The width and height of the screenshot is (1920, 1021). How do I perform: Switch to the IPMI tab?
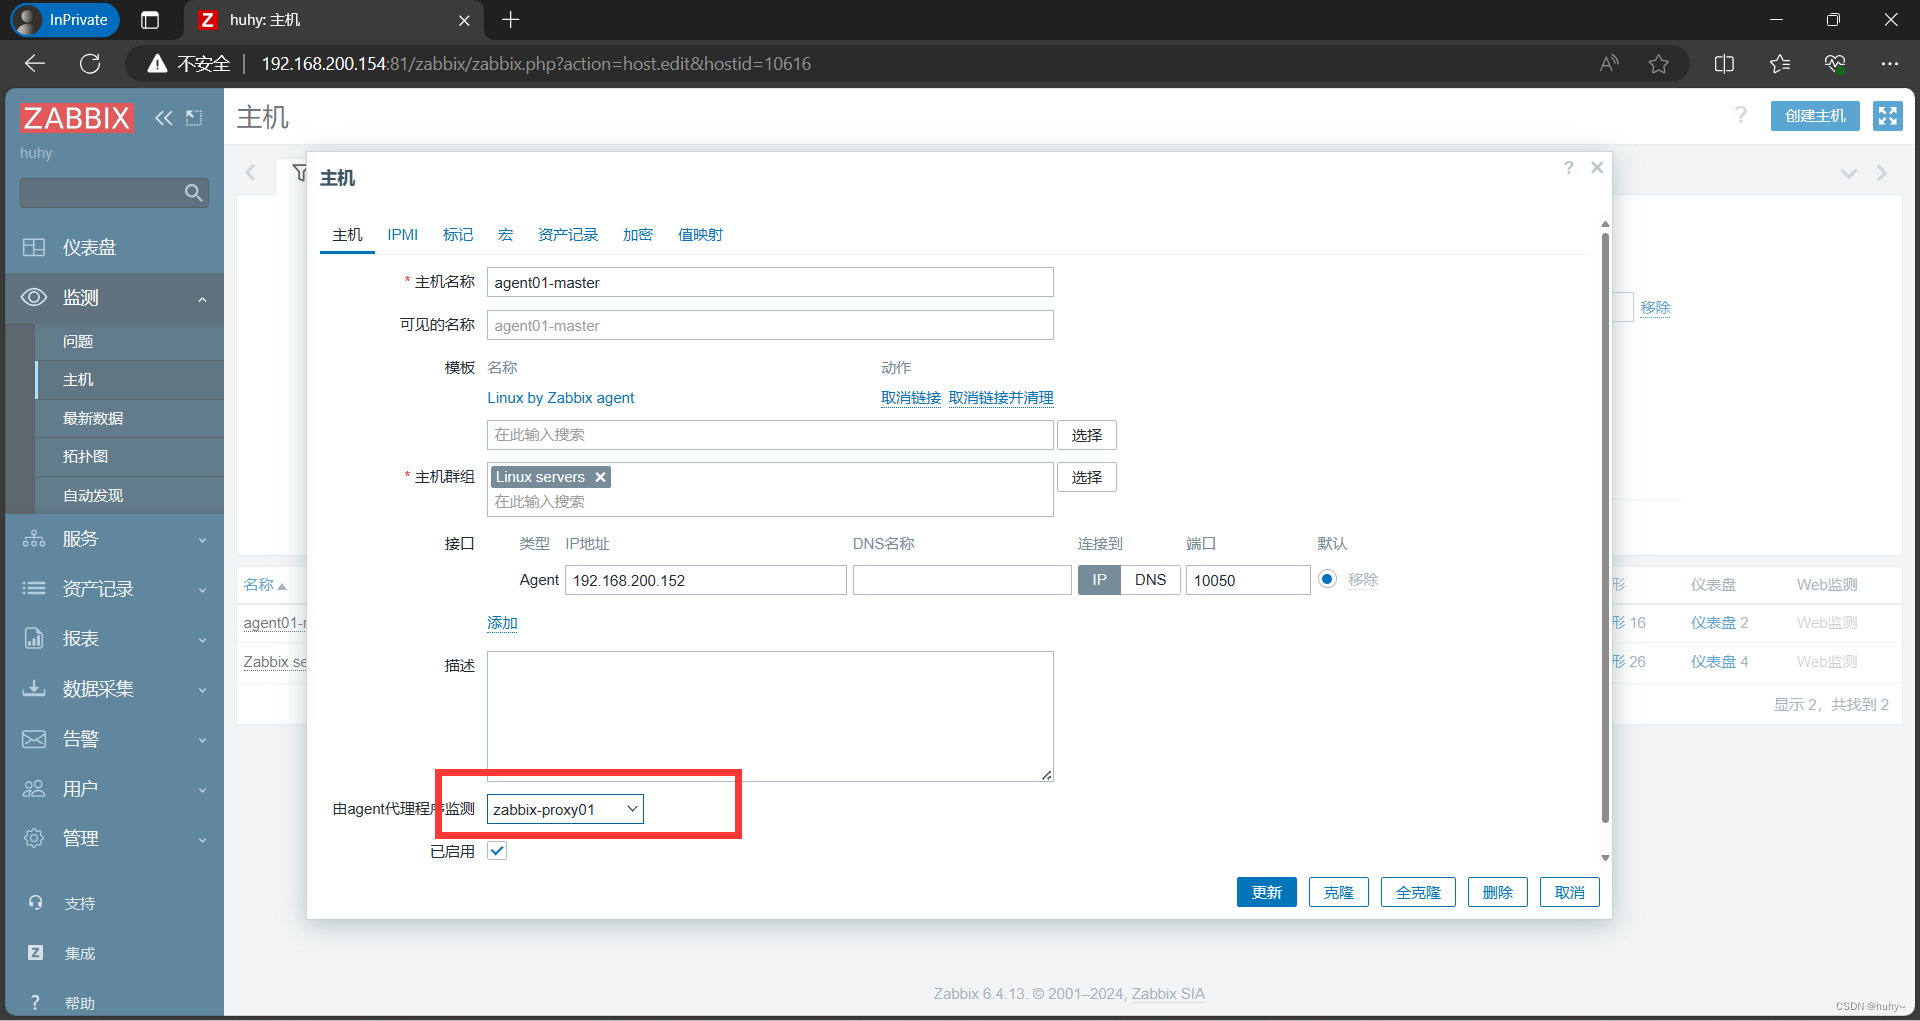(403, 235)
